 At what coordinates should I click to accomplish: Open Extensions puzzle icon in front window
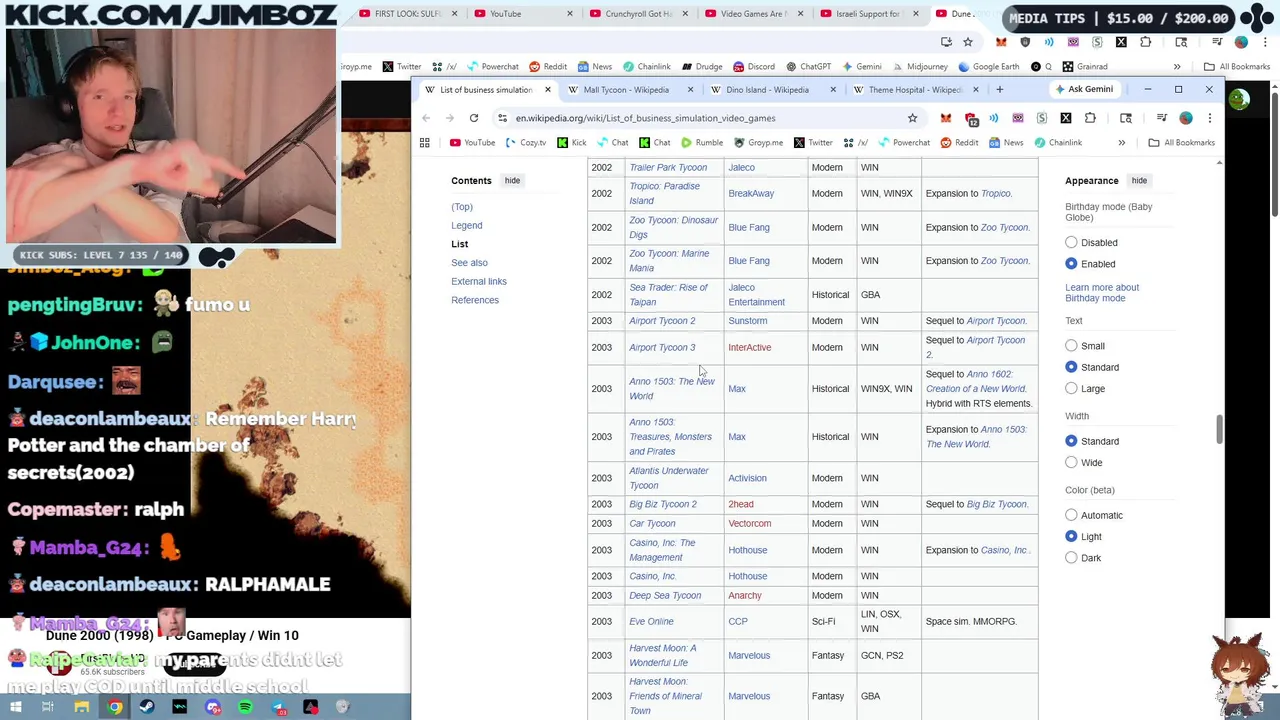pos(1090,118)
